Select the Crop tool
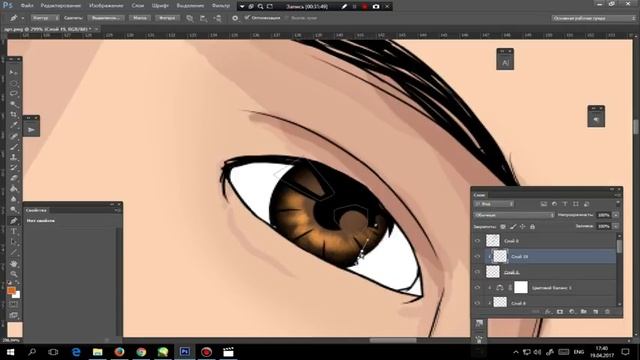The width and height of the screenshot is (640, 360). [x=13, y=115]
